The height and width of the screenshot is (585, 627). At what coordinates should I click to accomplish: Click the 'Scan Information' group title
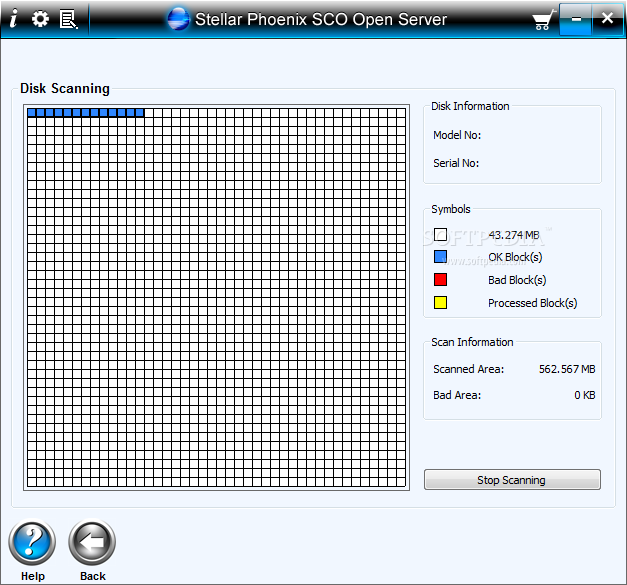click(472, 342)
